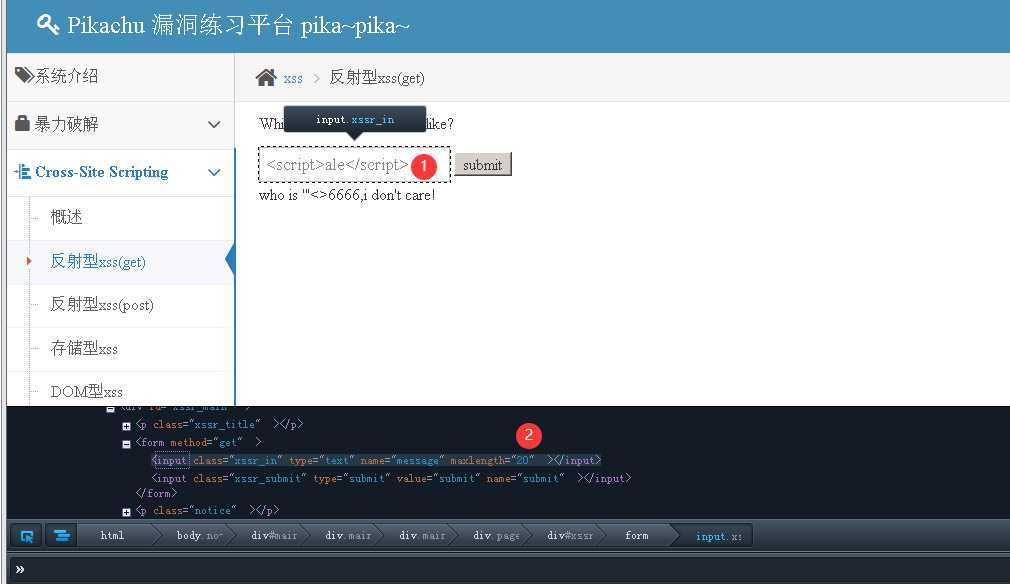Click 反射型xss(get) breadcrumb text
The height and width of the screenshot is (584, 1010).
[377, 78]
